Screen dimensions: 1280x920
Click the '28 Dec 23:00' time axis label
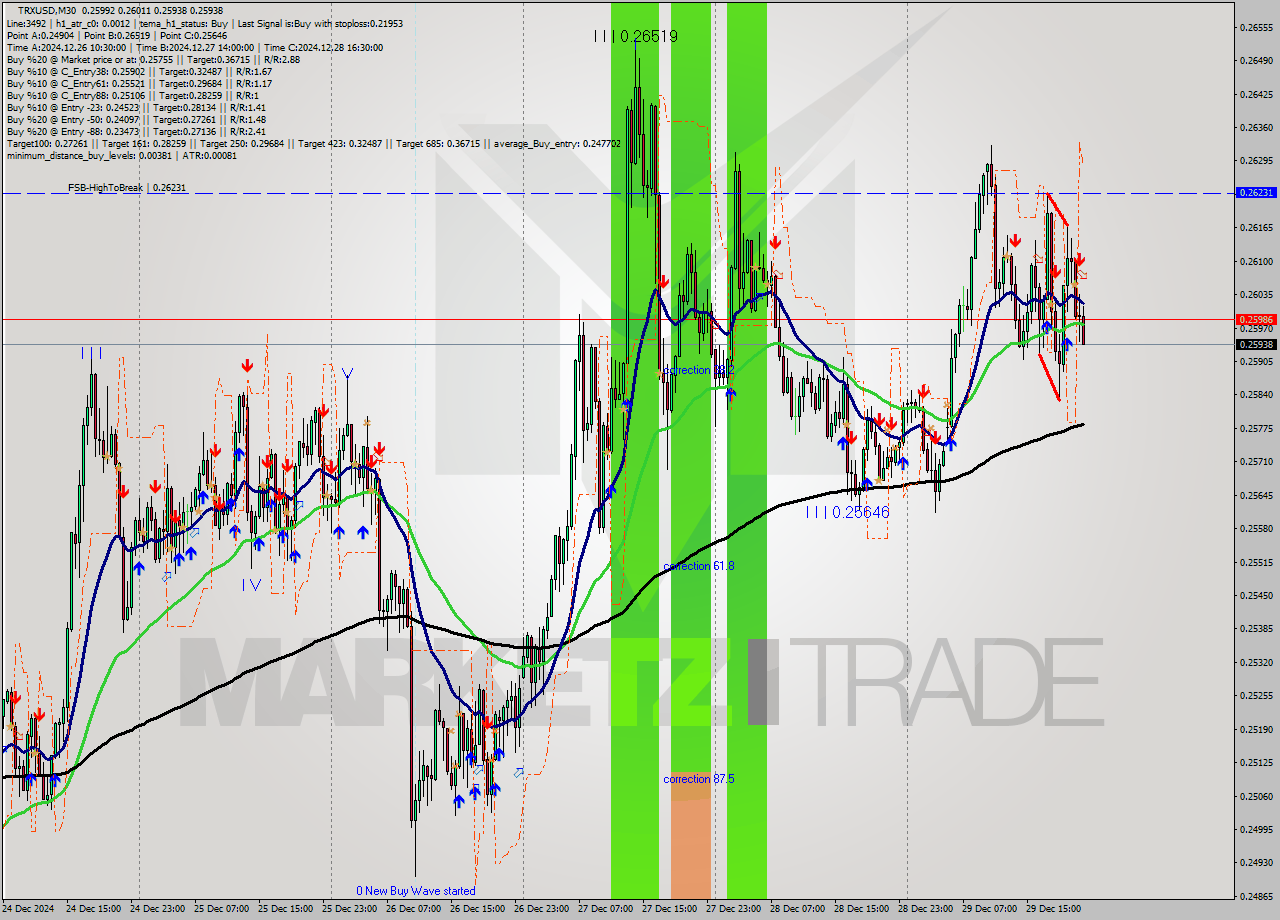pyautogui.click(x=925, y=909)
